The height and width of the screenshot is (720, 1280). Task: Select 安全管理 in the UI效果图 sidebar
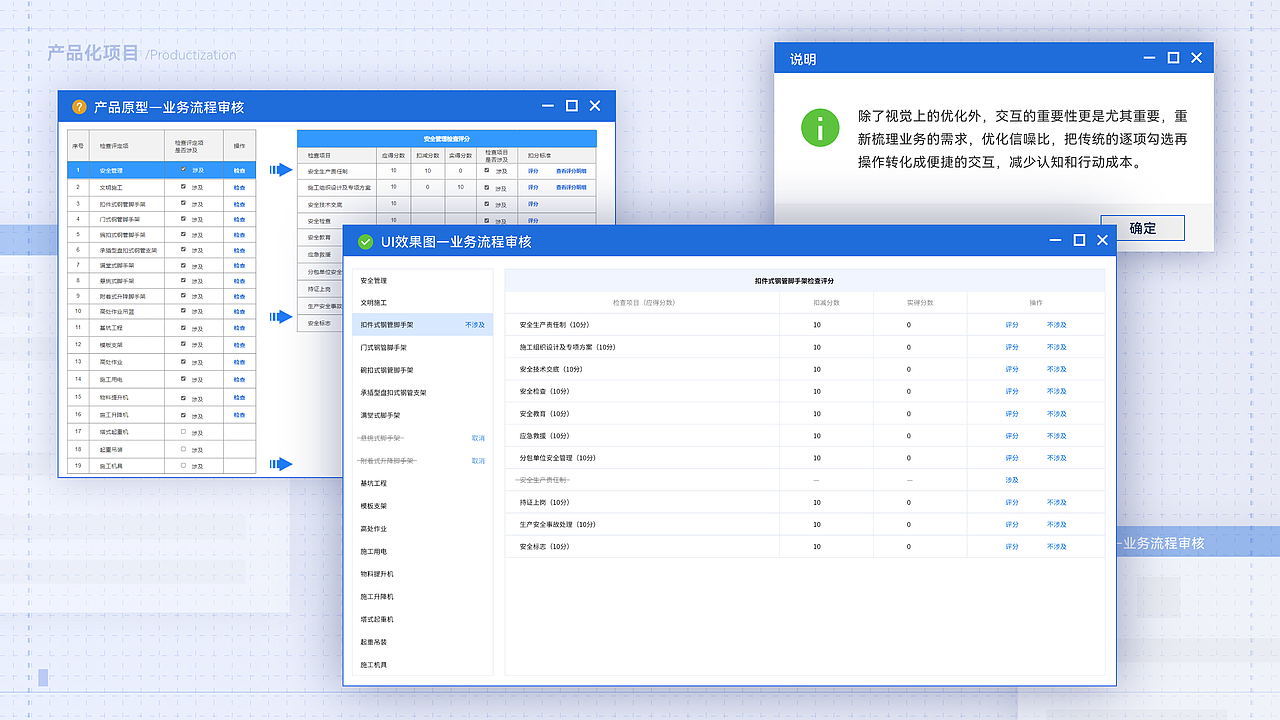tap(373, 281)
